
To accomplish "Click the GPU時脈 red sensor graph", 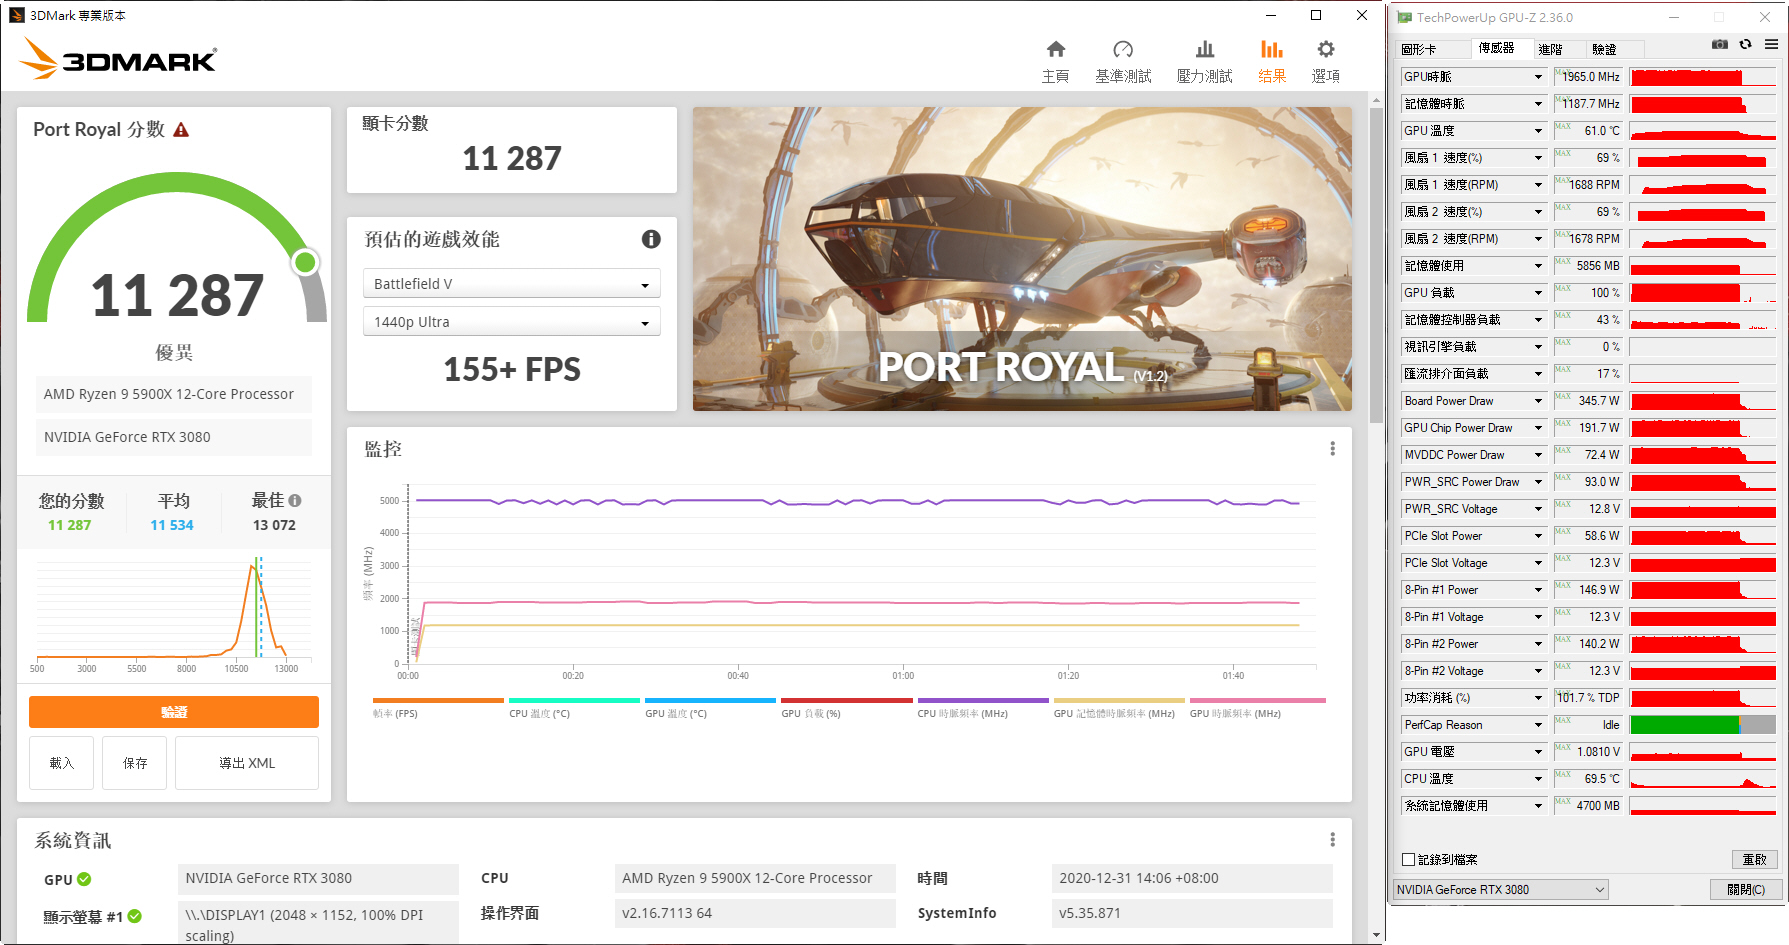I will [x=1703, y=77].
